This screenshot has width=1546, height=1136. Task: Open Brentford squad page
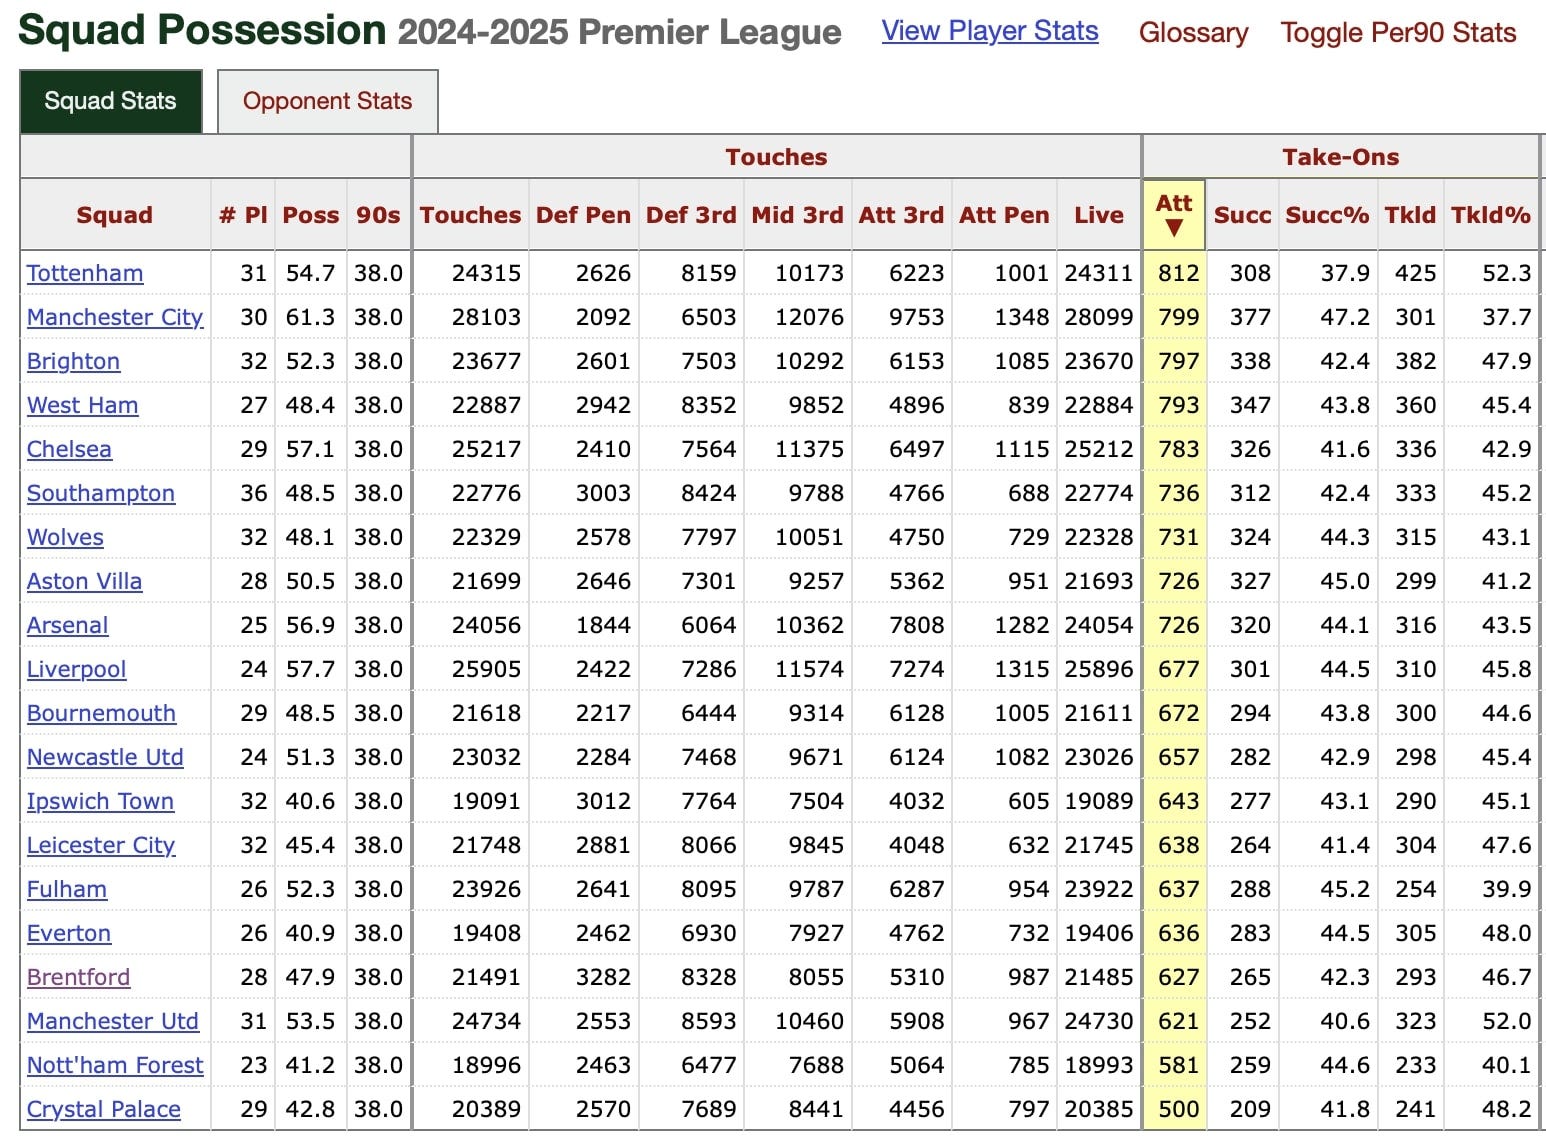[78, 977]
